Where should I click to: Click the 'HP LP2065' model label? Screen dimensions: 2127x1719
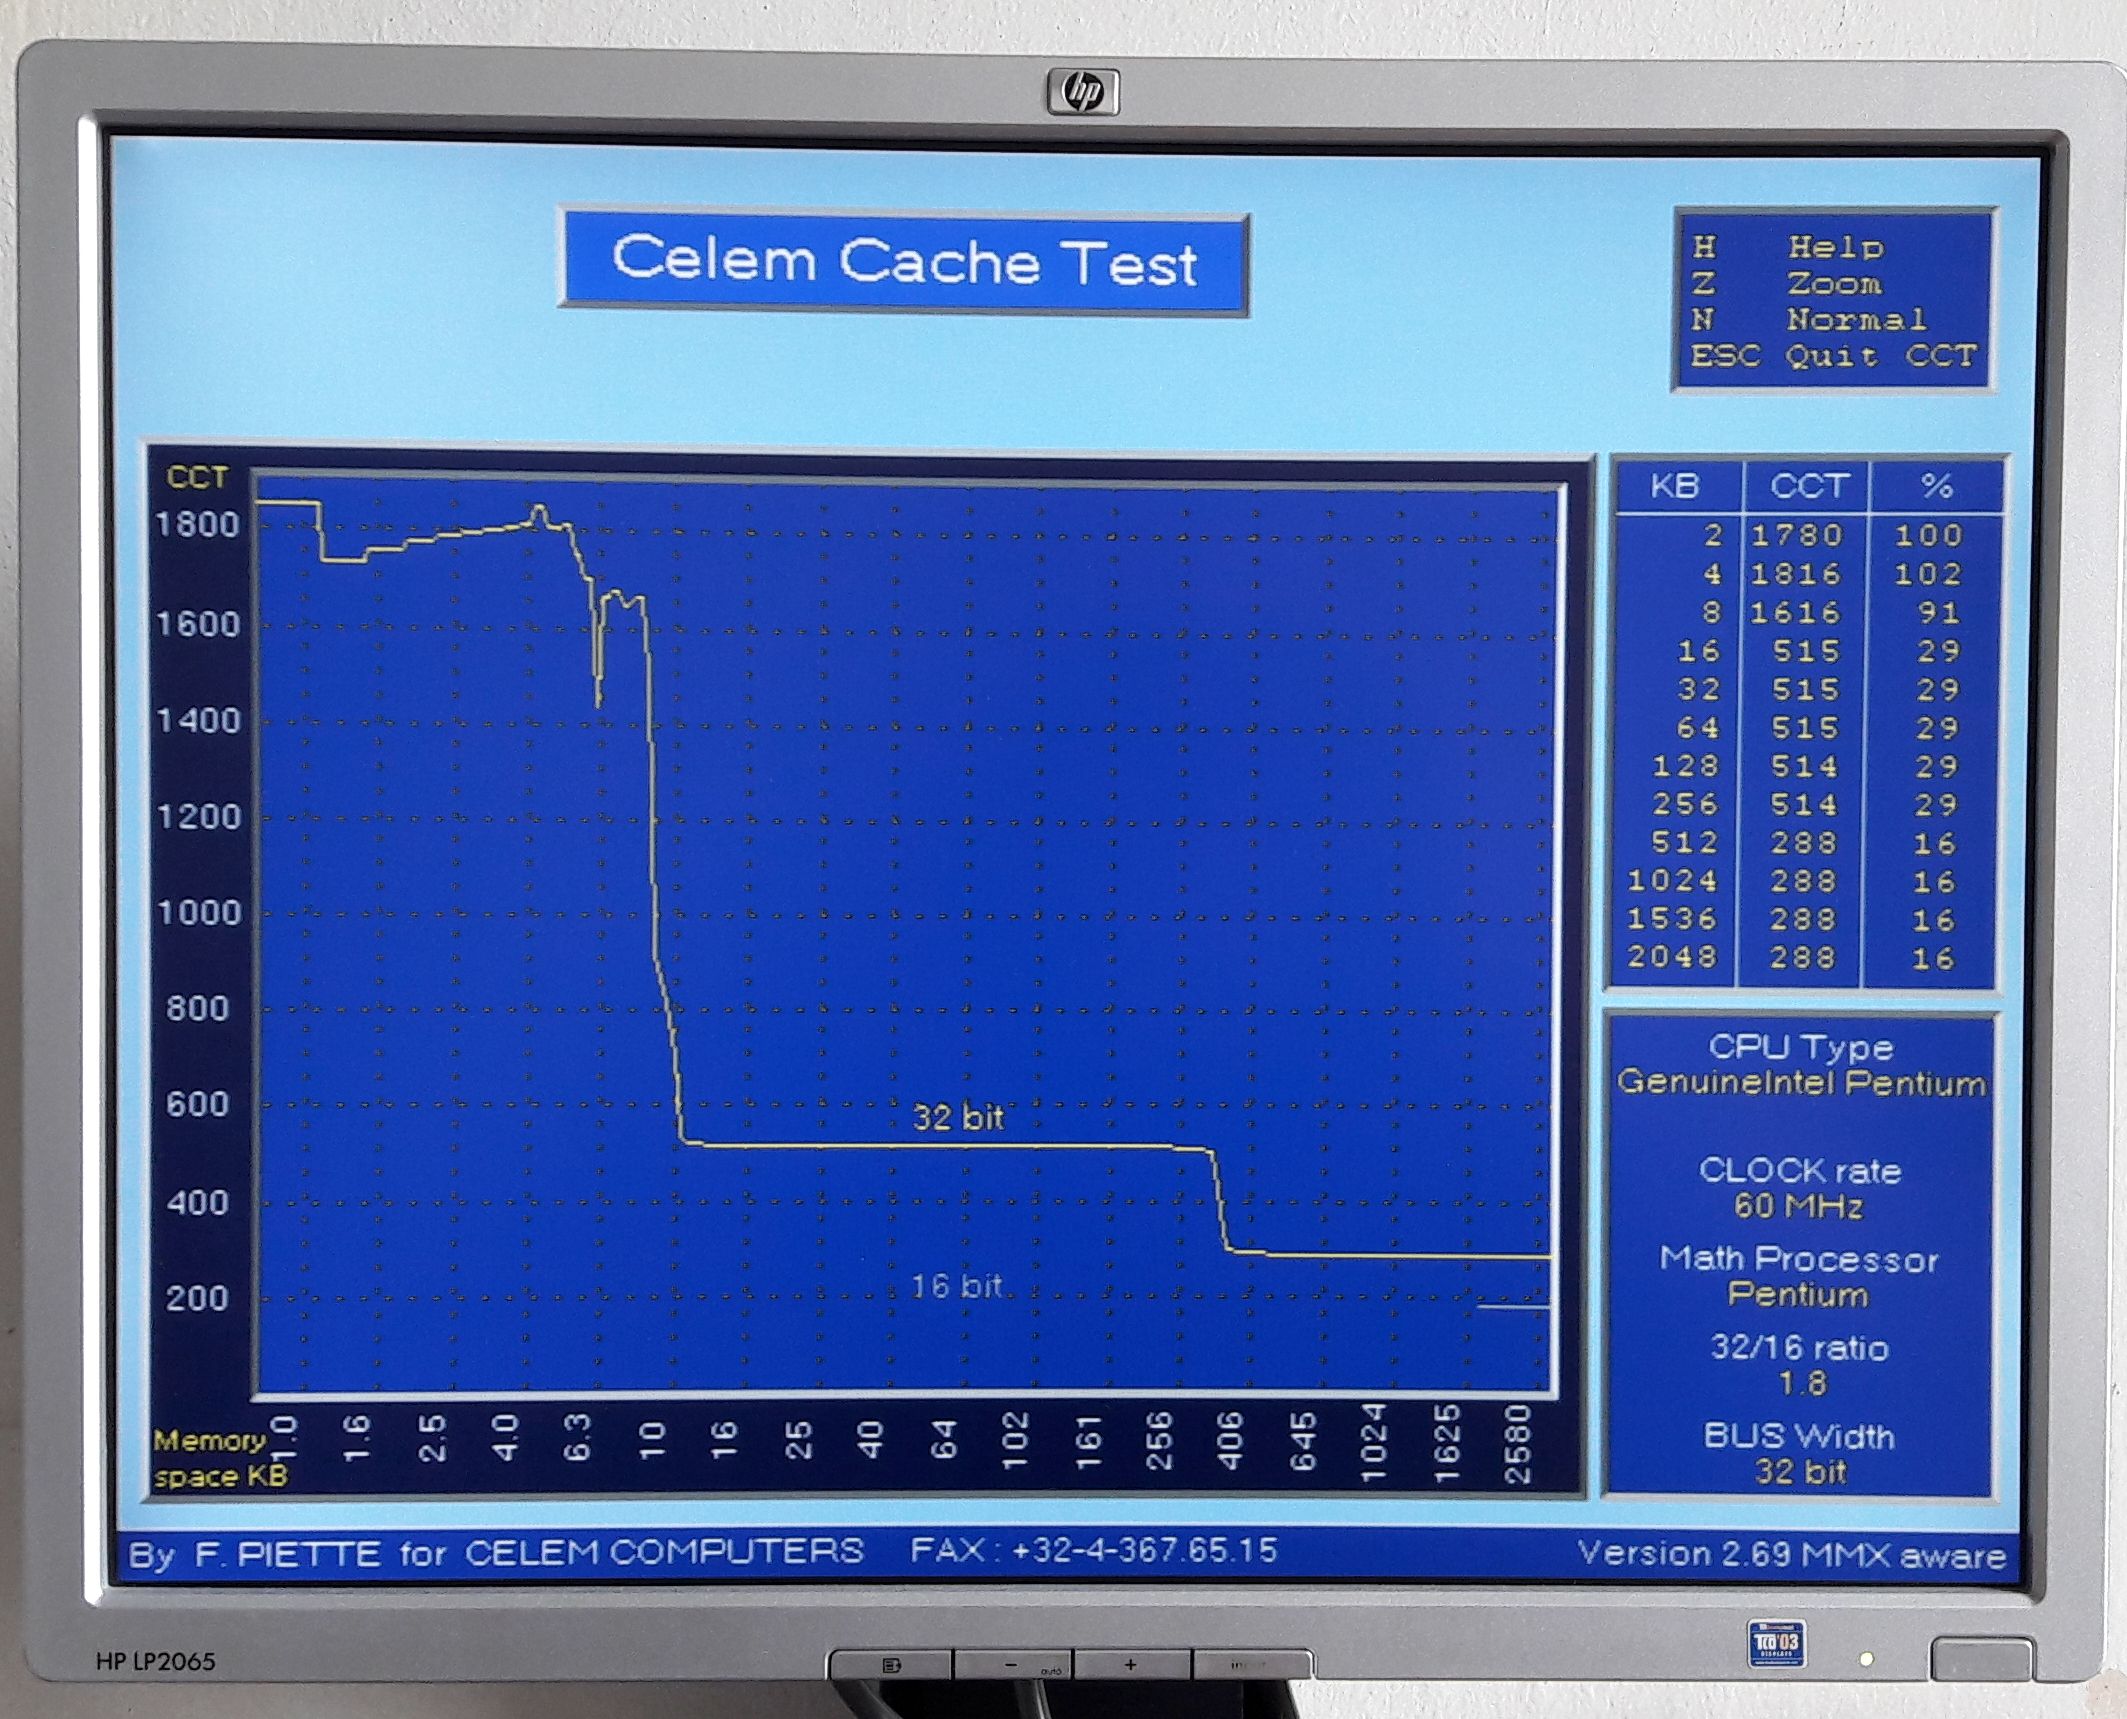(155, 1661)
